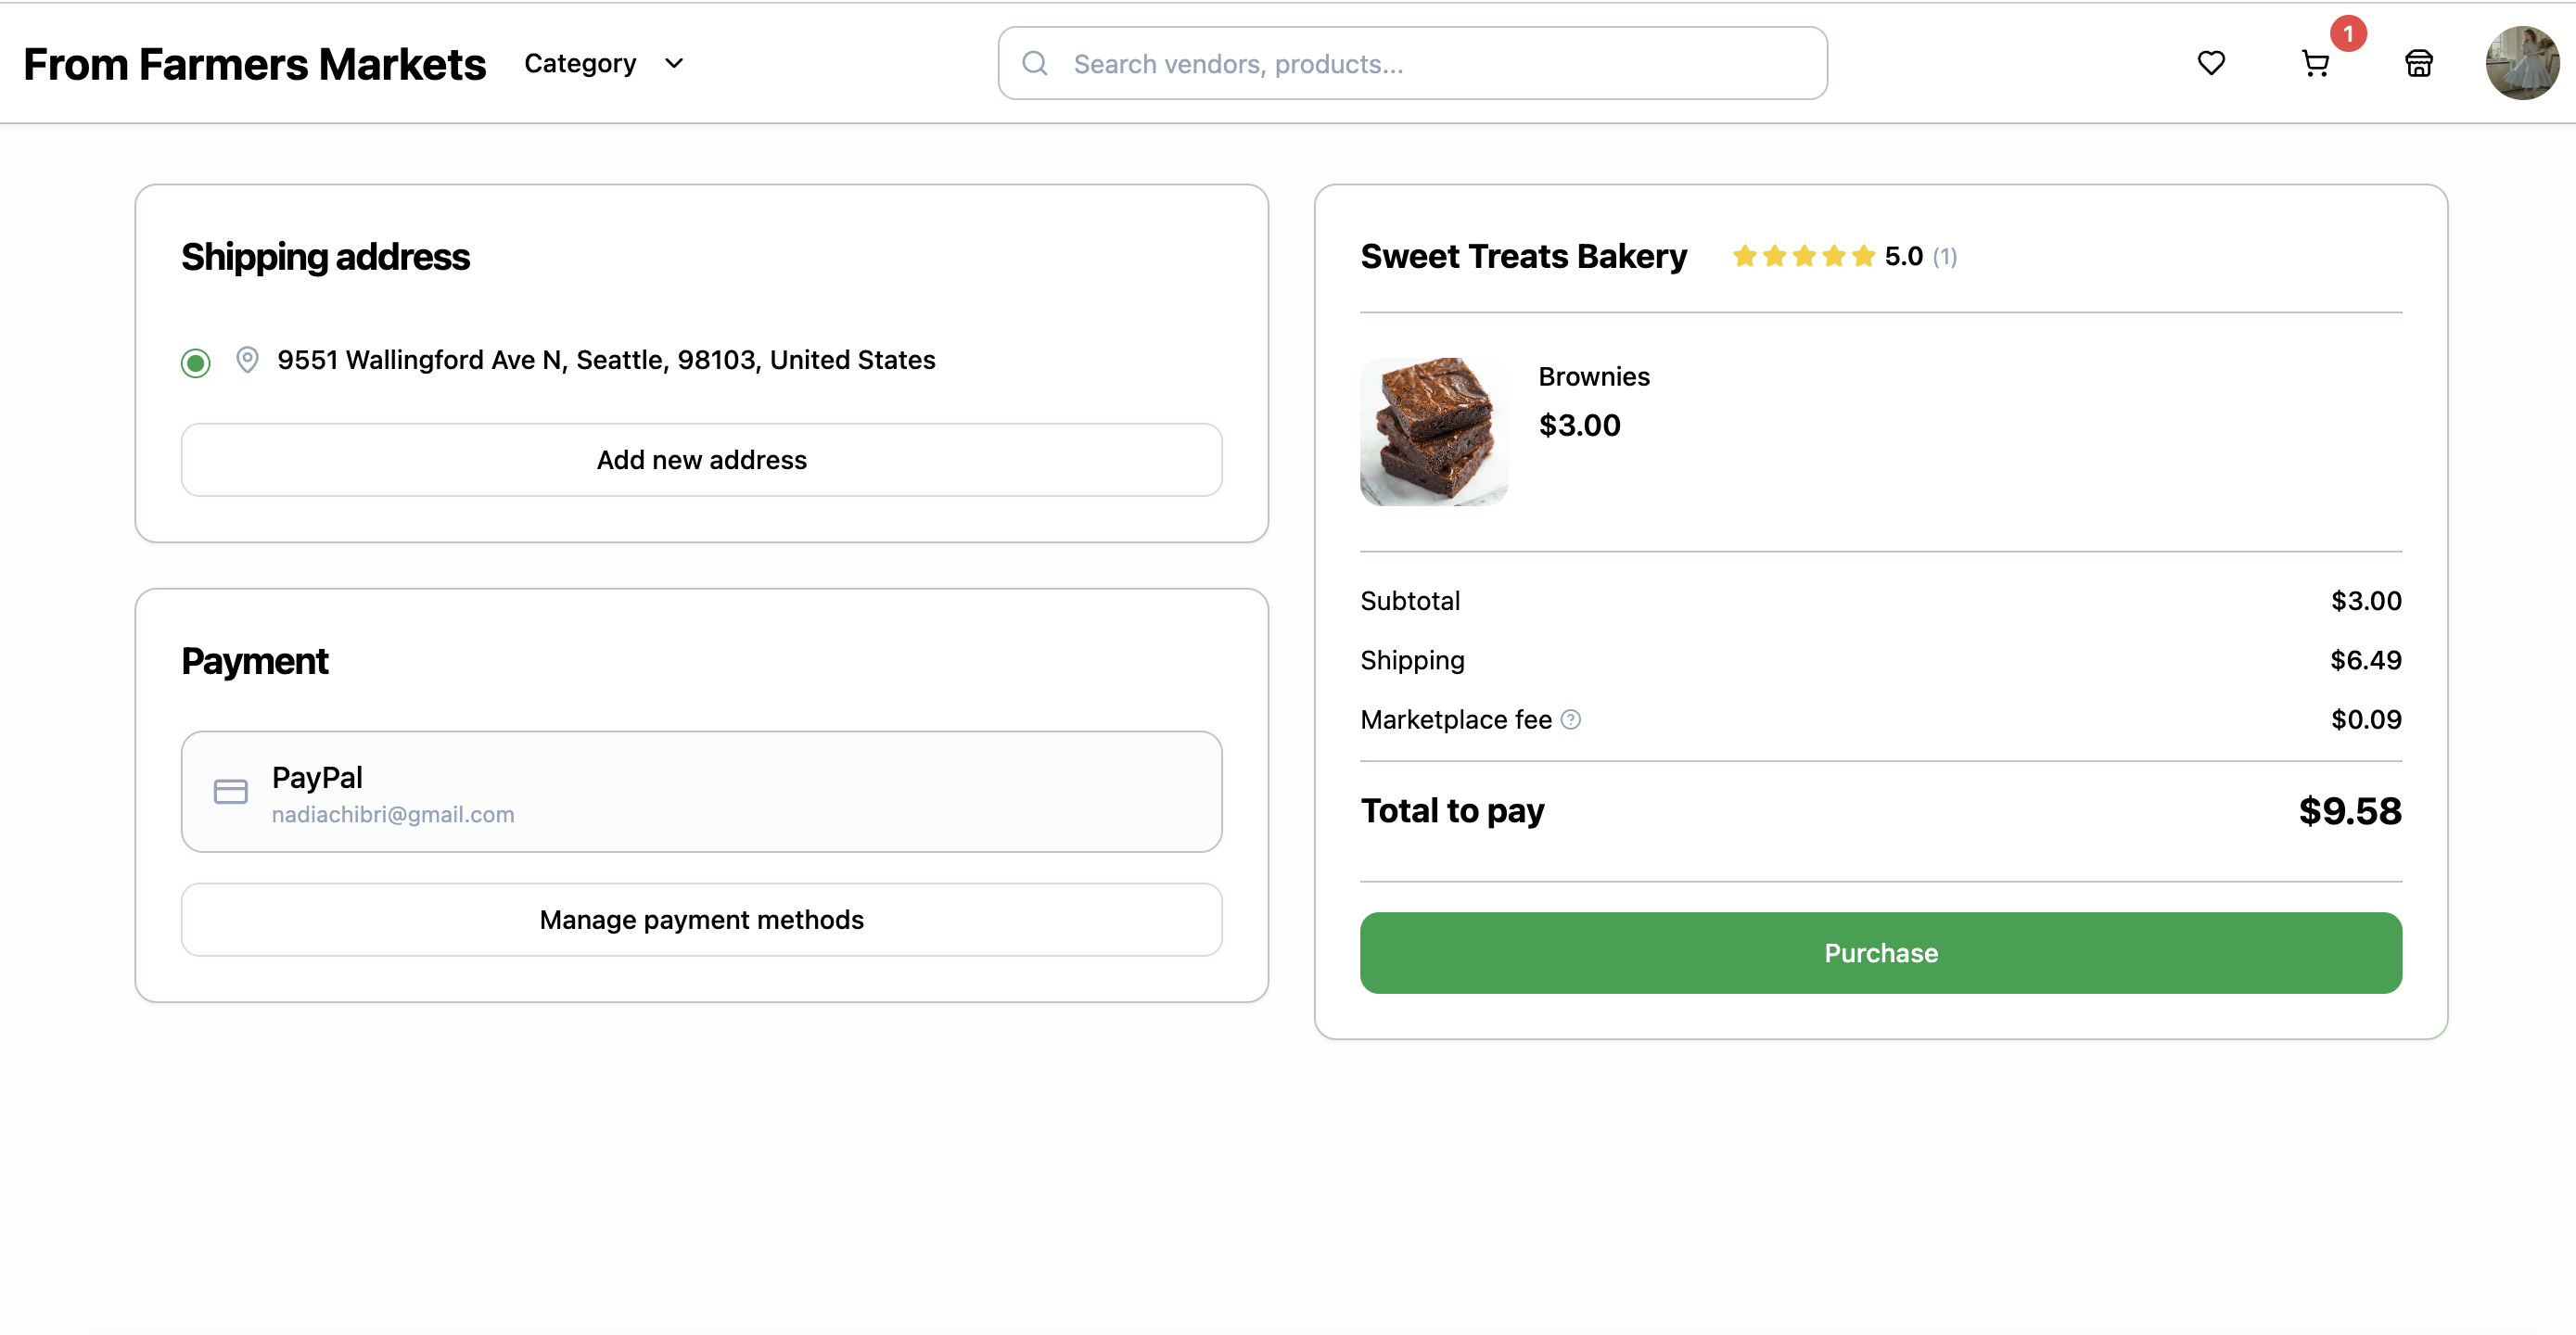
Task: Click the red cart notification badge
Action: click(2348, 34)
